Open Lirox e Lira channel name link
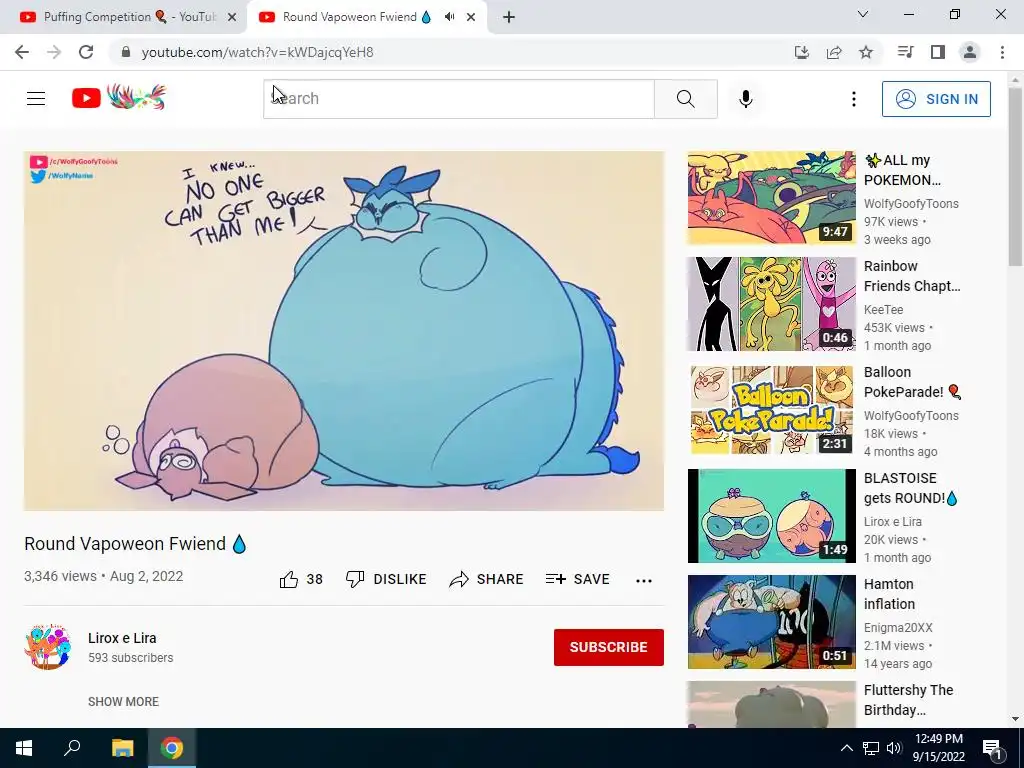The height and width of the screenshot is (768, 1024). pyautogui.click(x=122, y=638)
